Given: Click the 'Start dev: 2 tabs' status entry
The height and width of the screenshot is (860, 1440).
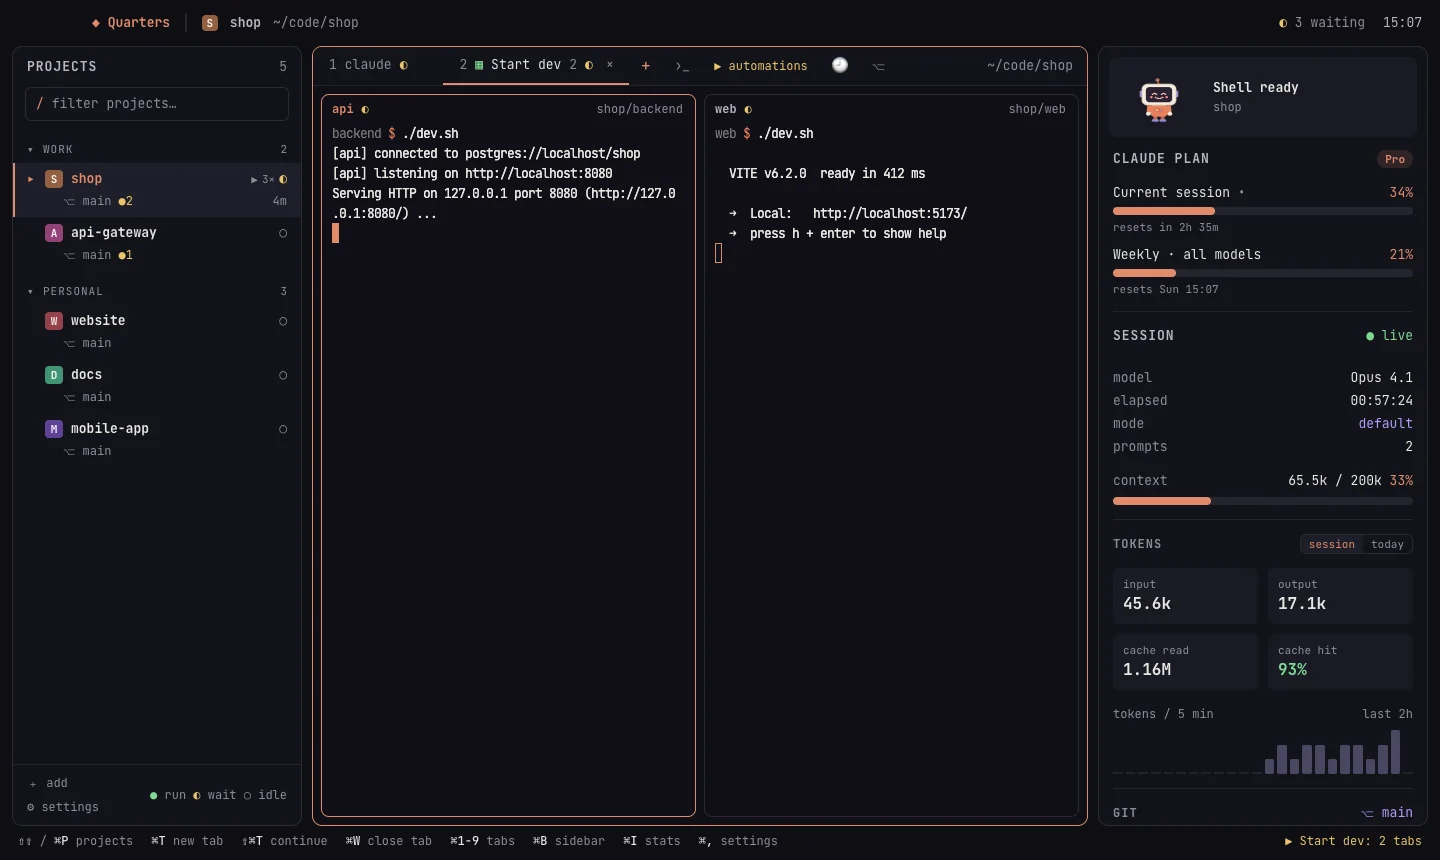Looking at the screenshot, I should click(1353, 841).
